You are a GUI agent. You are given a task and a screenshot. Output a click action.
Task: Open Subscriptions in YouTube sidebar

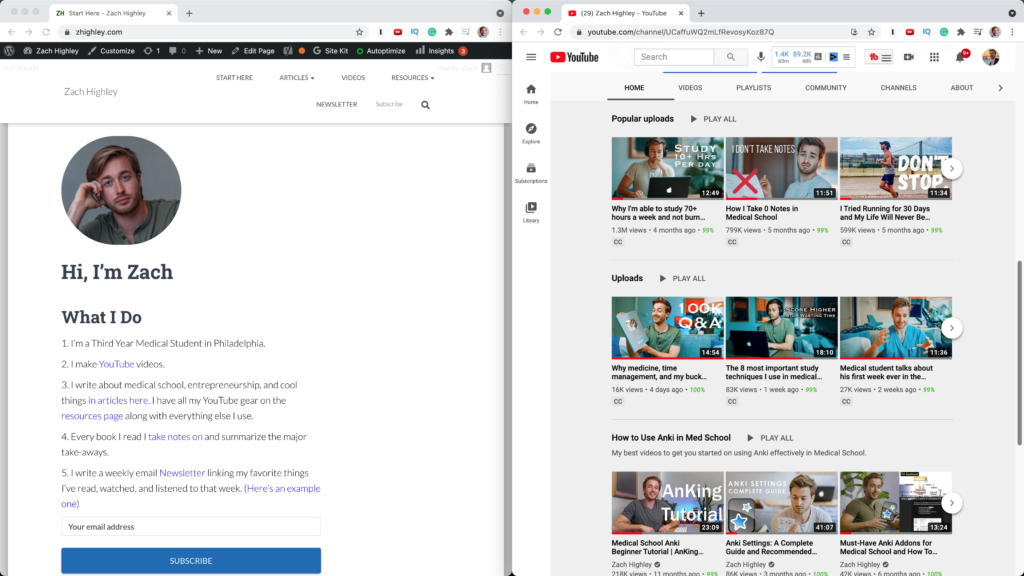(531, 173)
